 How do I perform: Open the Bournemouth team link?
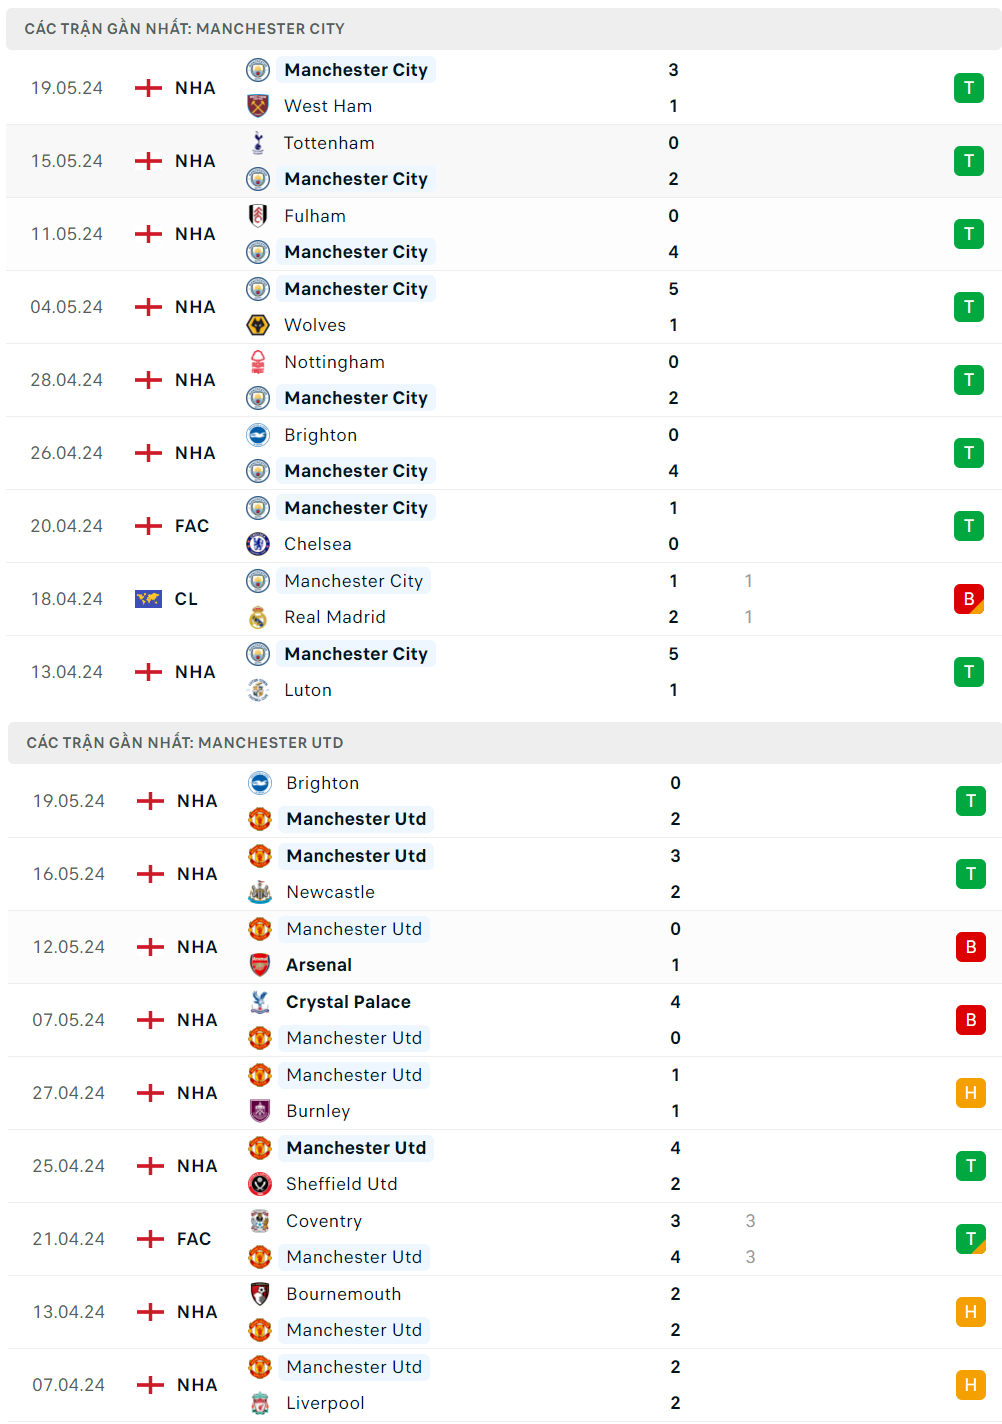click(343, 1294)
